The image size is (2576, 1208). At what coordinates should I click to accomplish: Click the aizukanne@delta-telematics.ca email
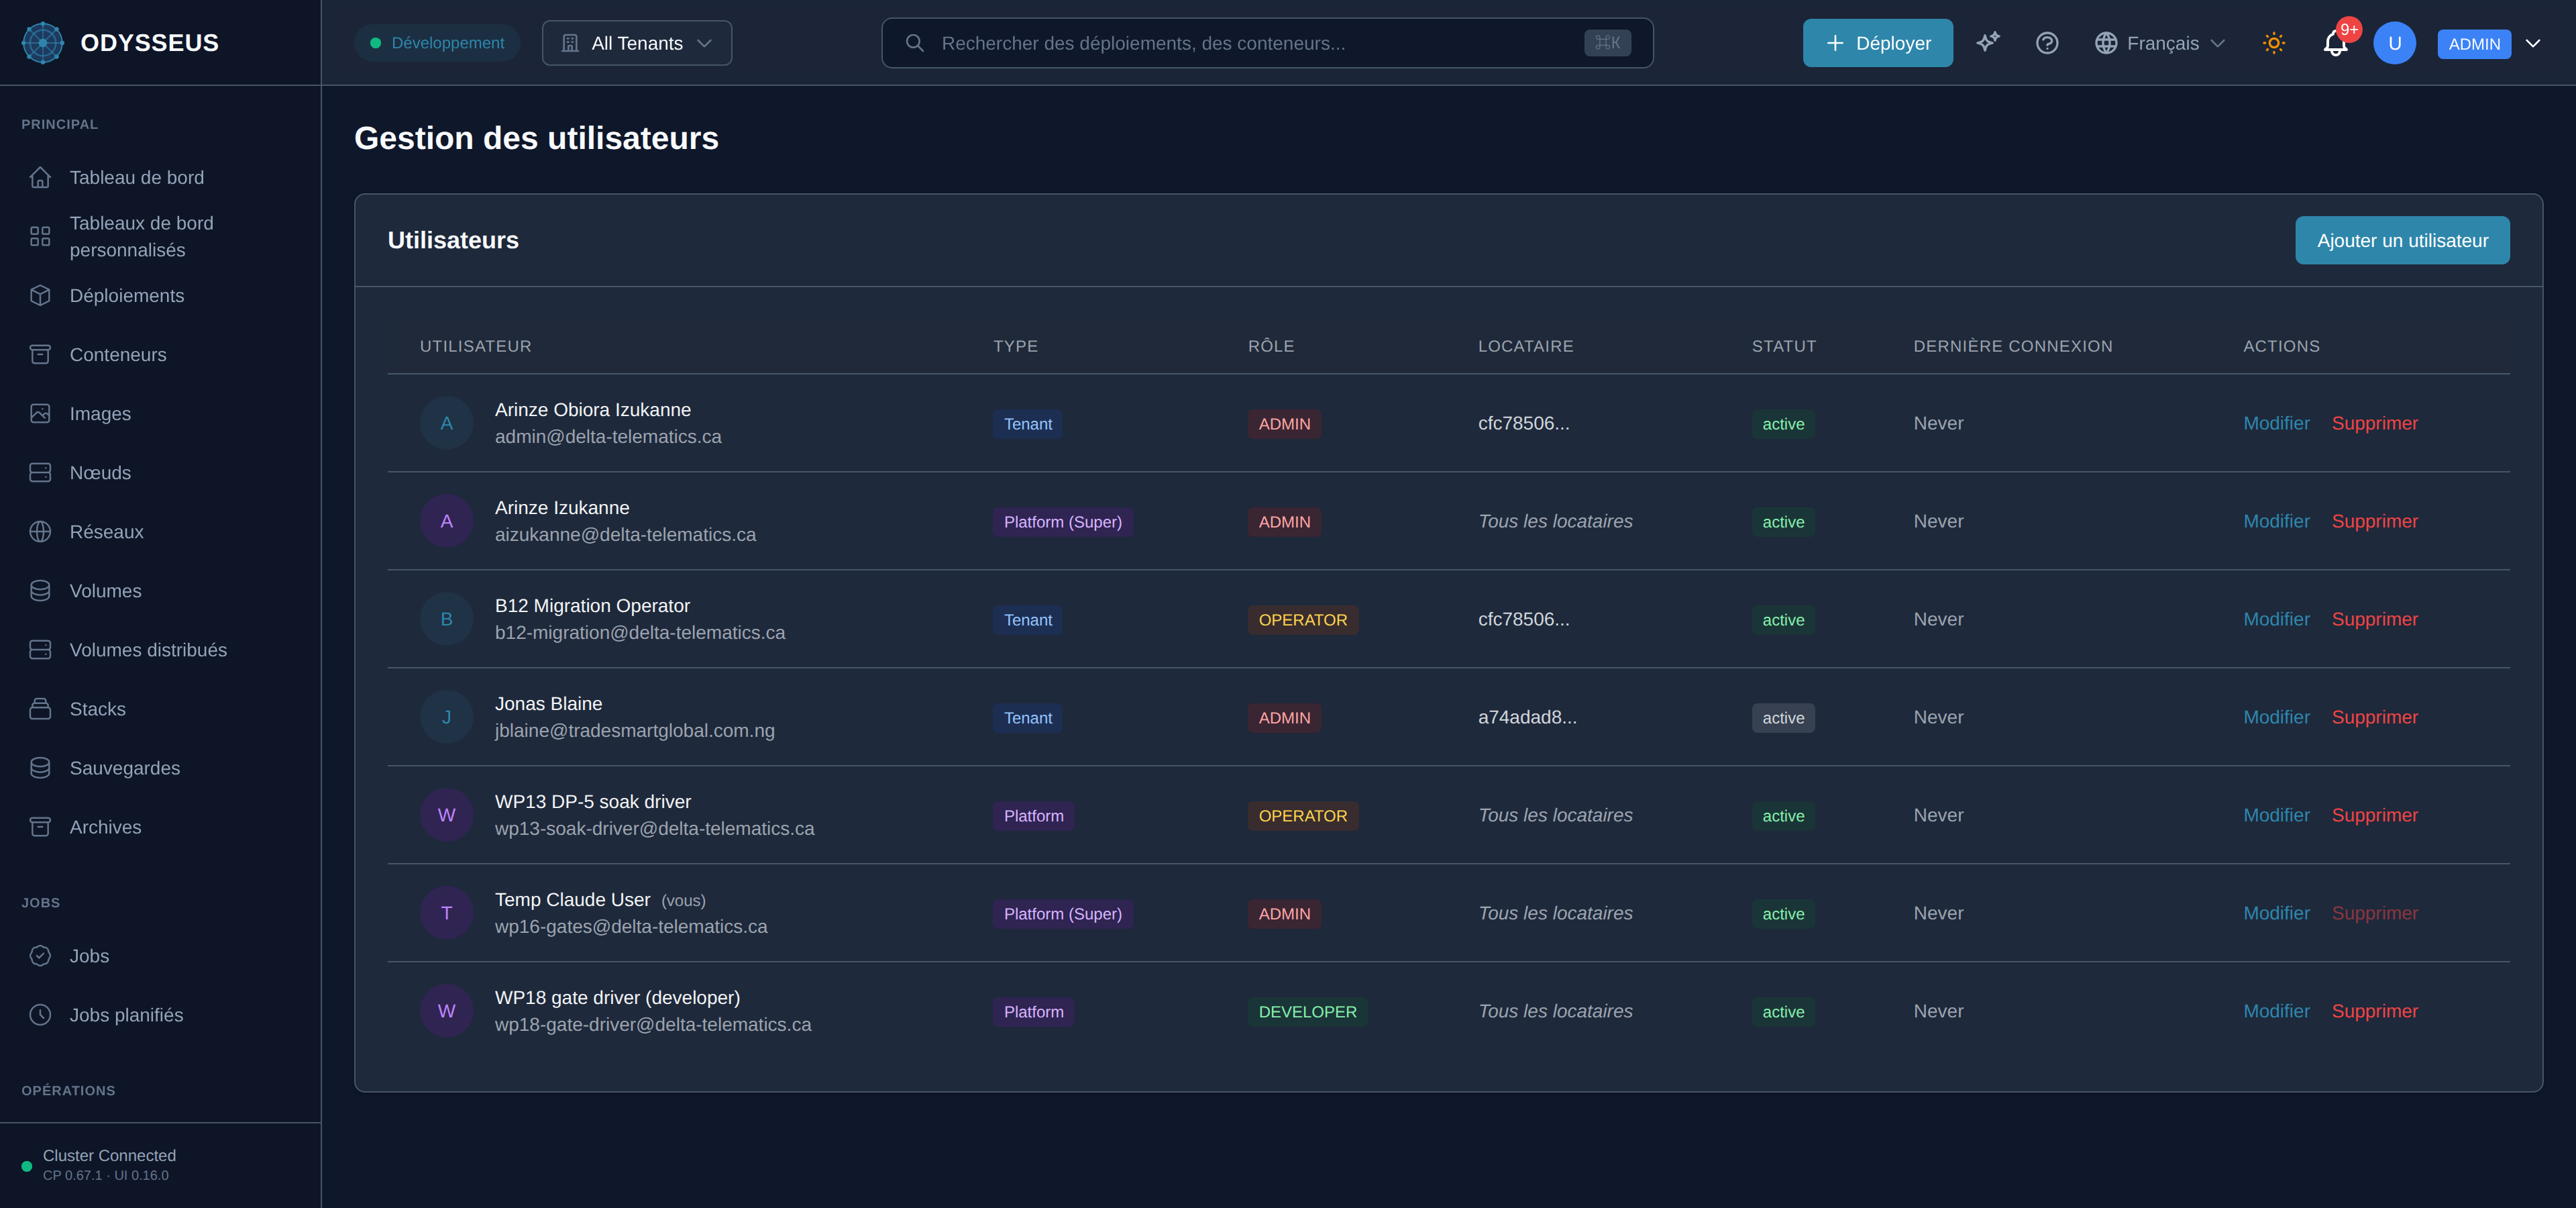coord(625,535)
